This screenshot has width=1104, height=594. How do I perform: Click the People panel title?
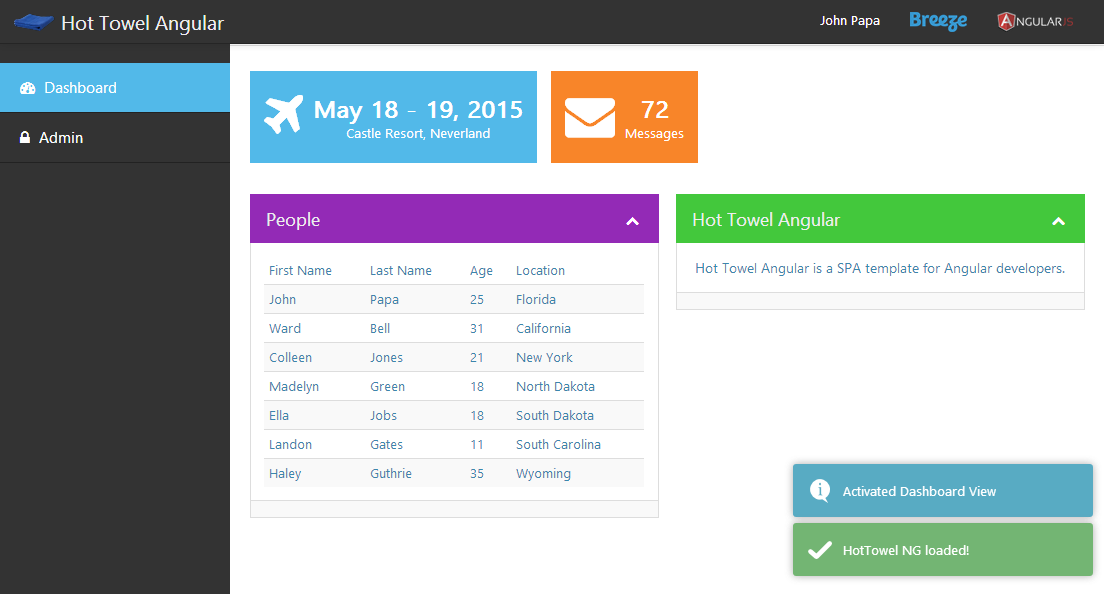click(293, 220)
